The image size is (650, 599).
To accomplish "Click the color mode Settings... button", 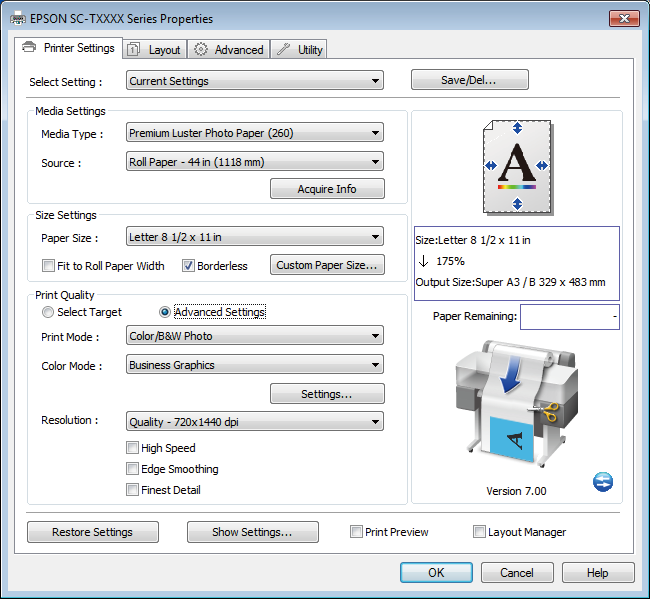I will coord(327,393).
